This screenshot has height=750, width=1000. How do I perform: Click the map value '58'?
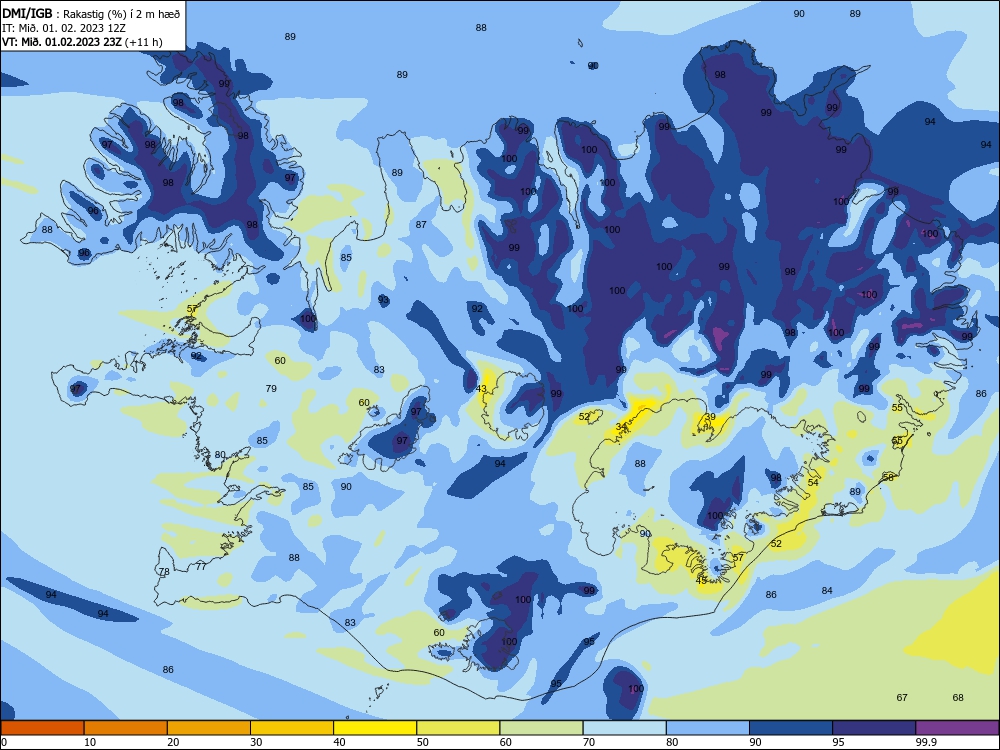click(888, 477)
